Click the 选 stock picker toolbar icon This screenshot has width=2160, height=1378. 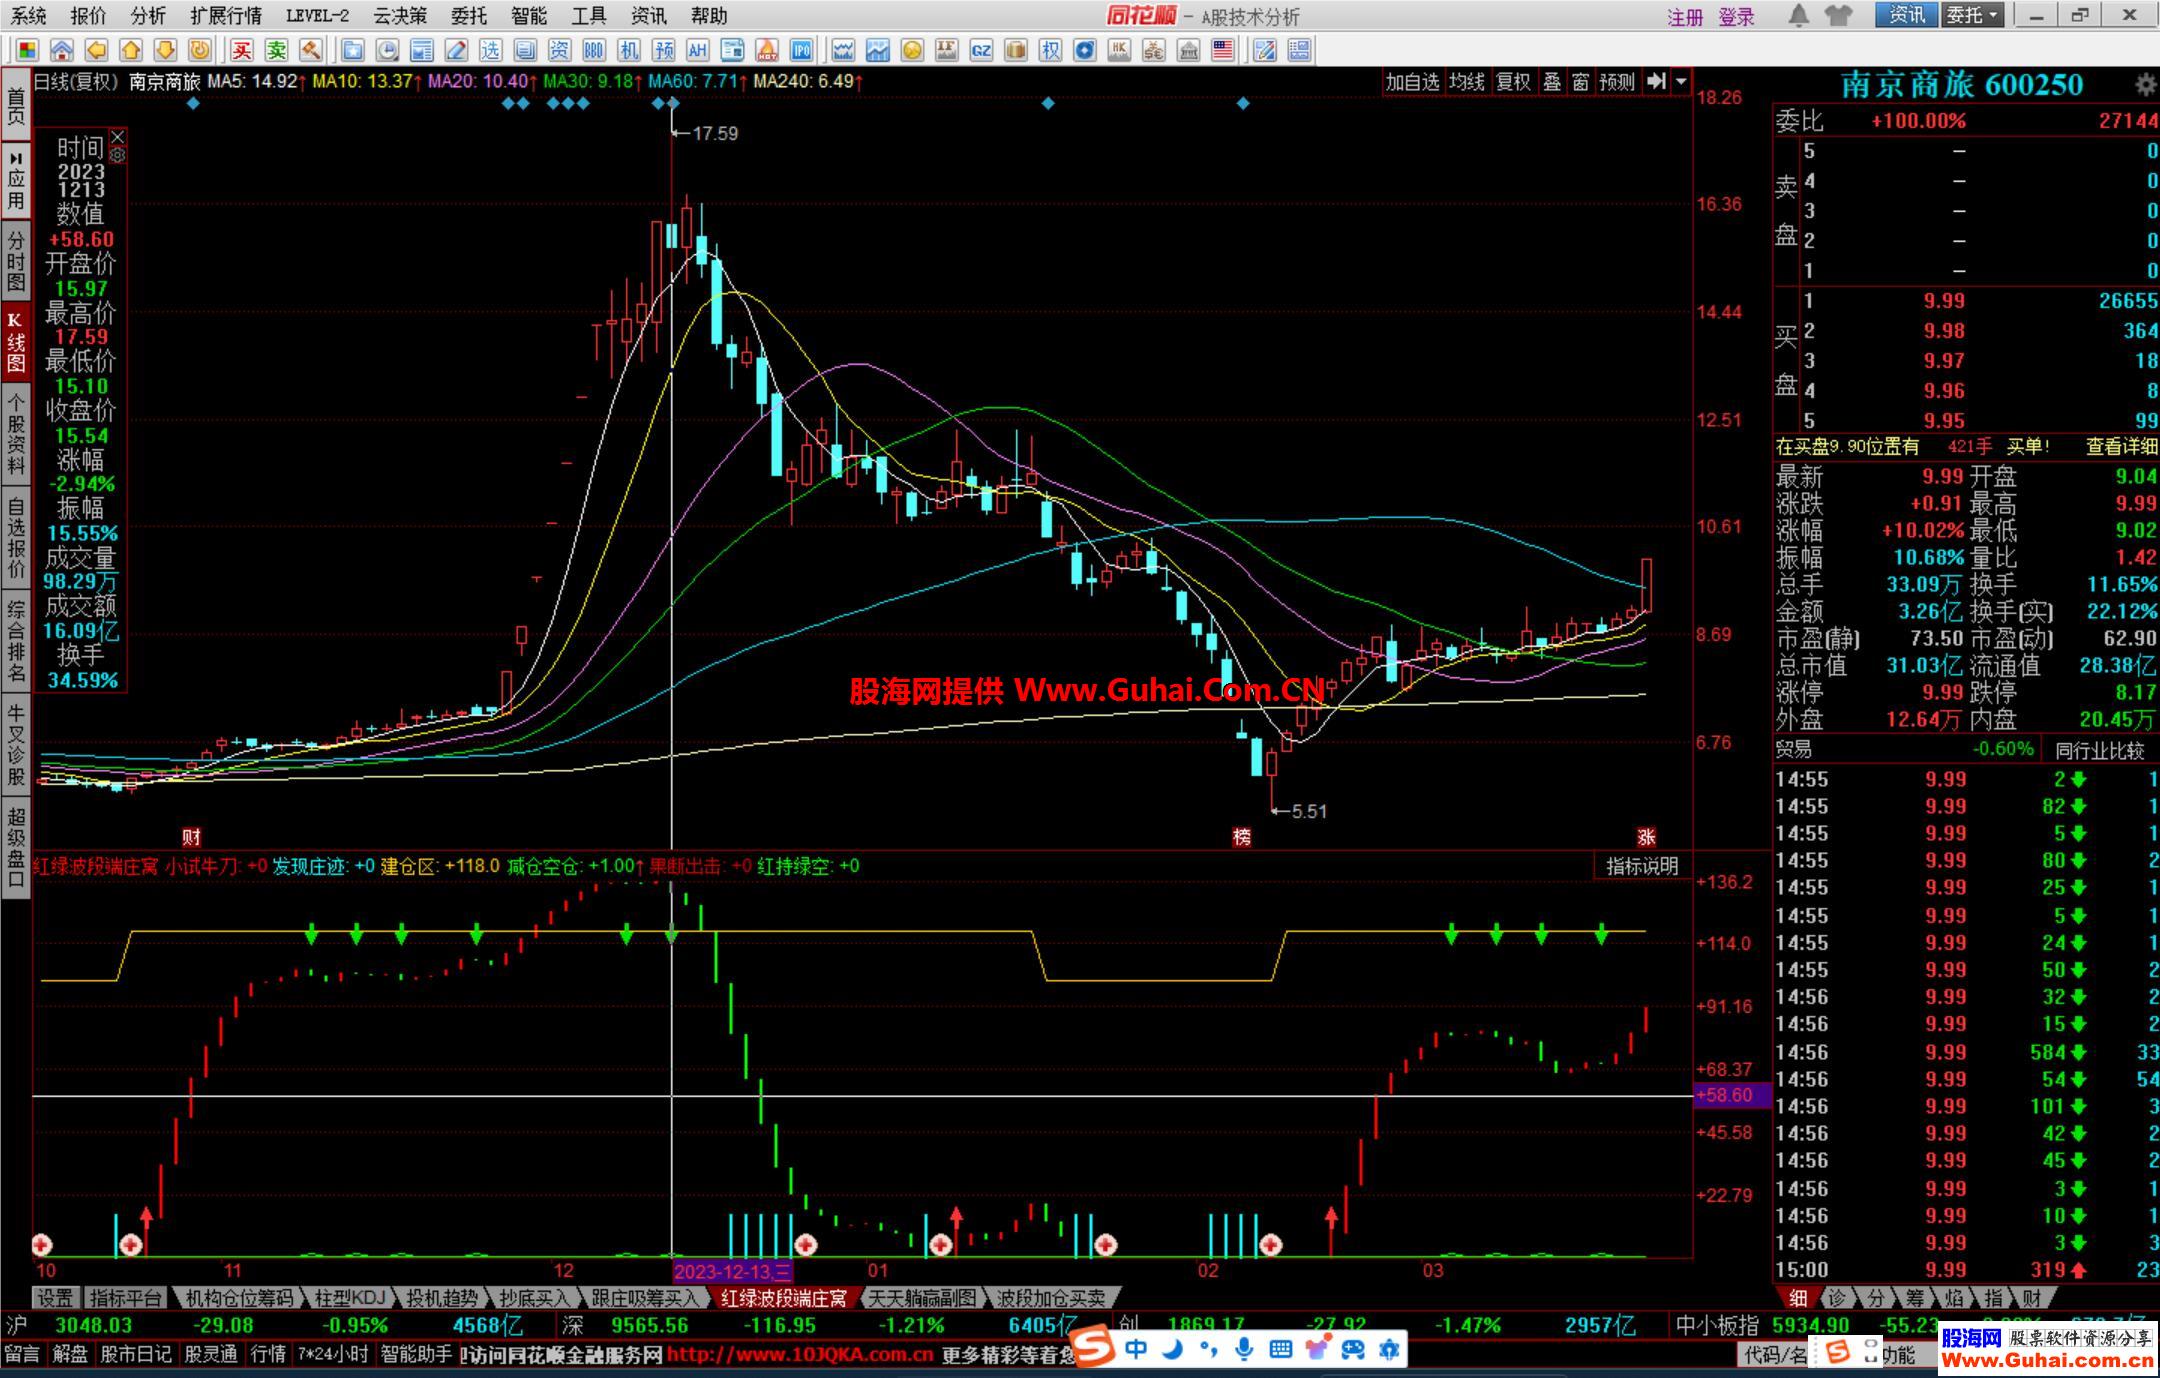tap(490, 50)
